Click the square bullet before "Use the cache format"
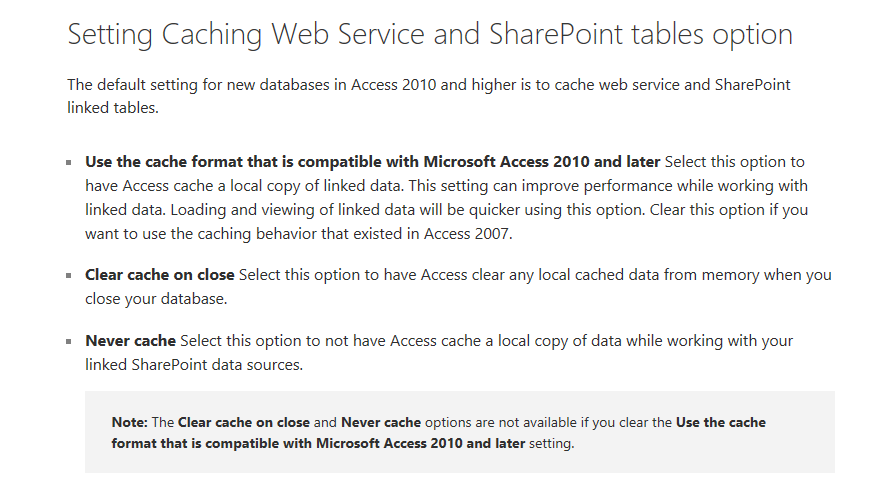Viewport: 888px width, 491px height. (x=69, y=163)
